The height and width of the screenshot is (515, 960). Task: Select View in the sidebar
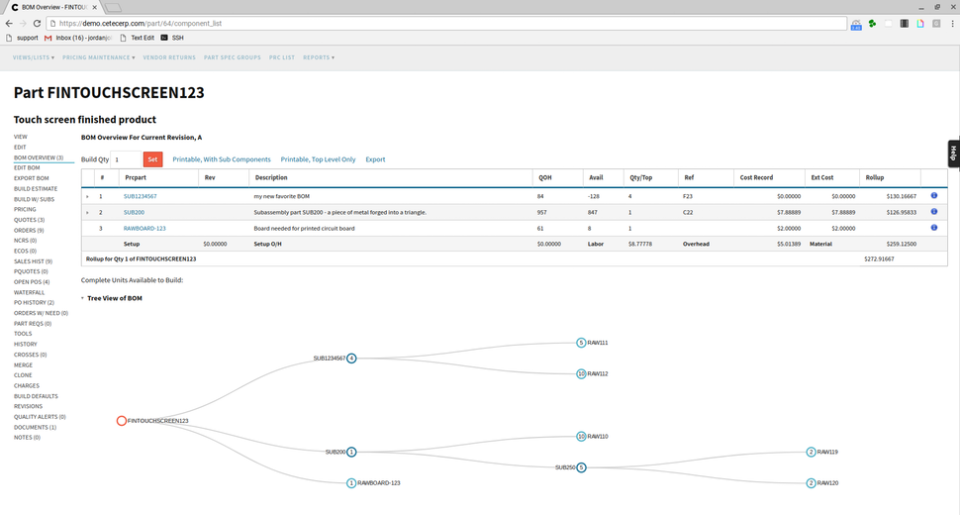point(20,137)
